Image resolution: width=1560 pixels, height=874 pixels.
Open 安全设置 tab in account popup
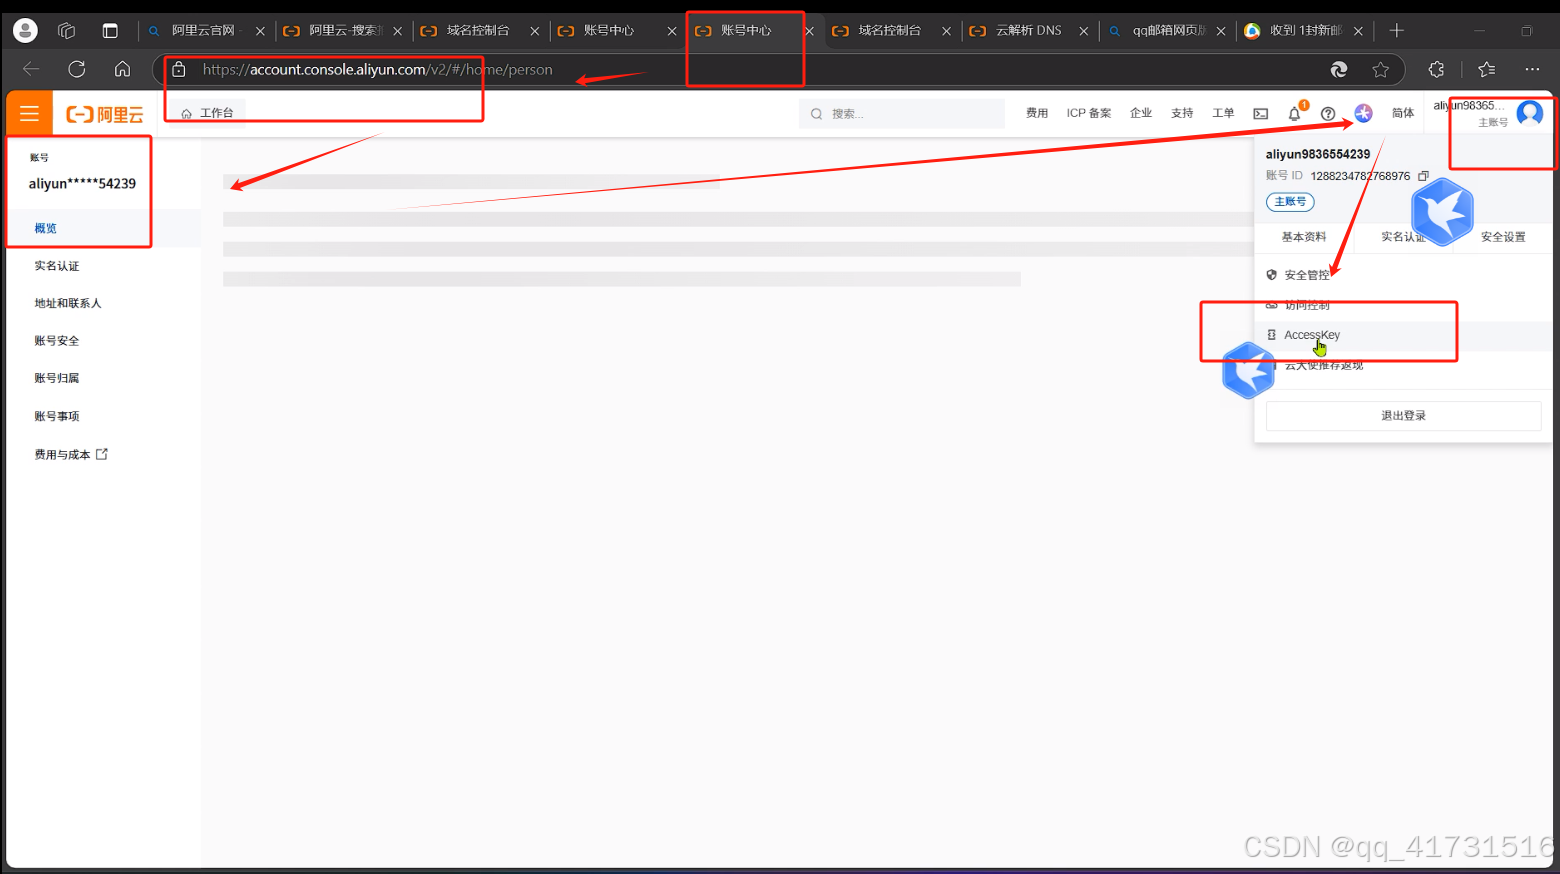click(1503, 237)
